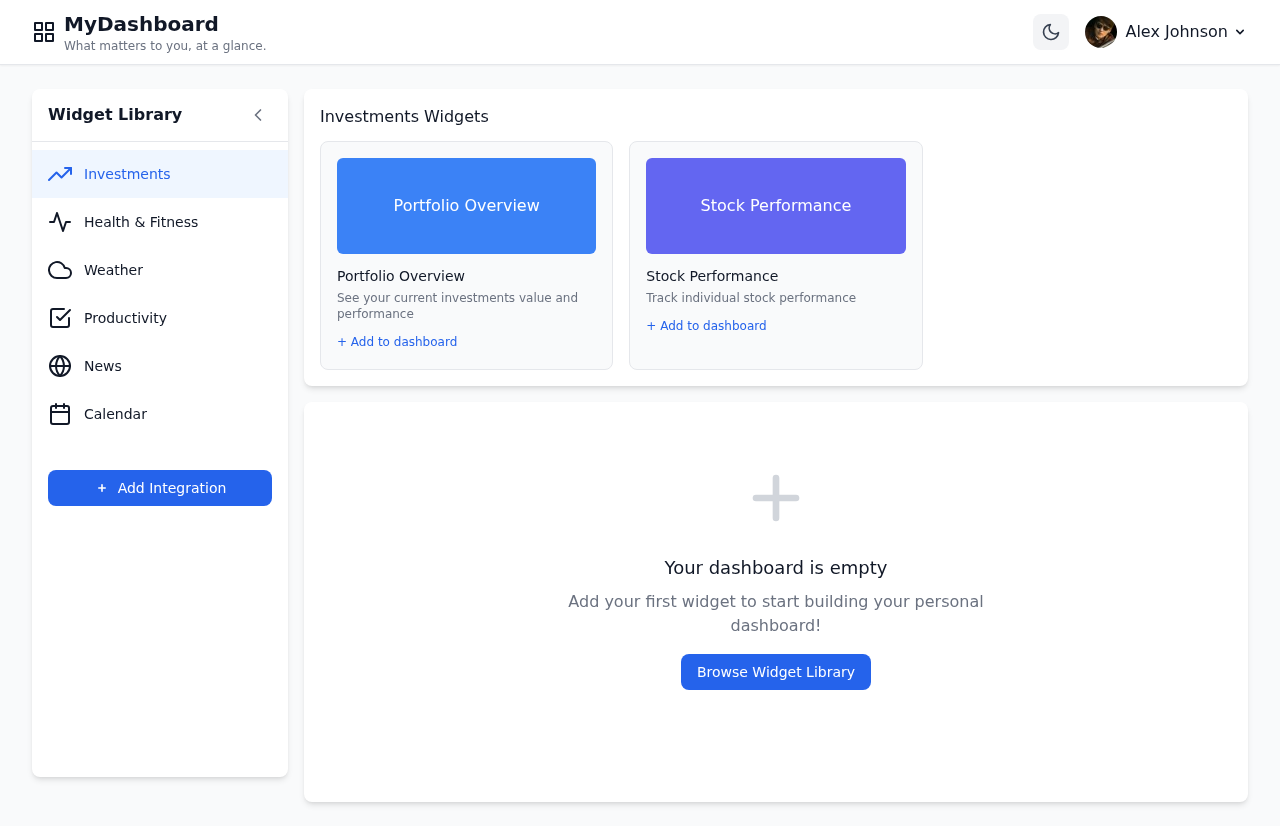Screen dimensions: 1280x826
Task: Click the Browse Widget Library button
Action: pyautogui.click(x=775, y=671)
